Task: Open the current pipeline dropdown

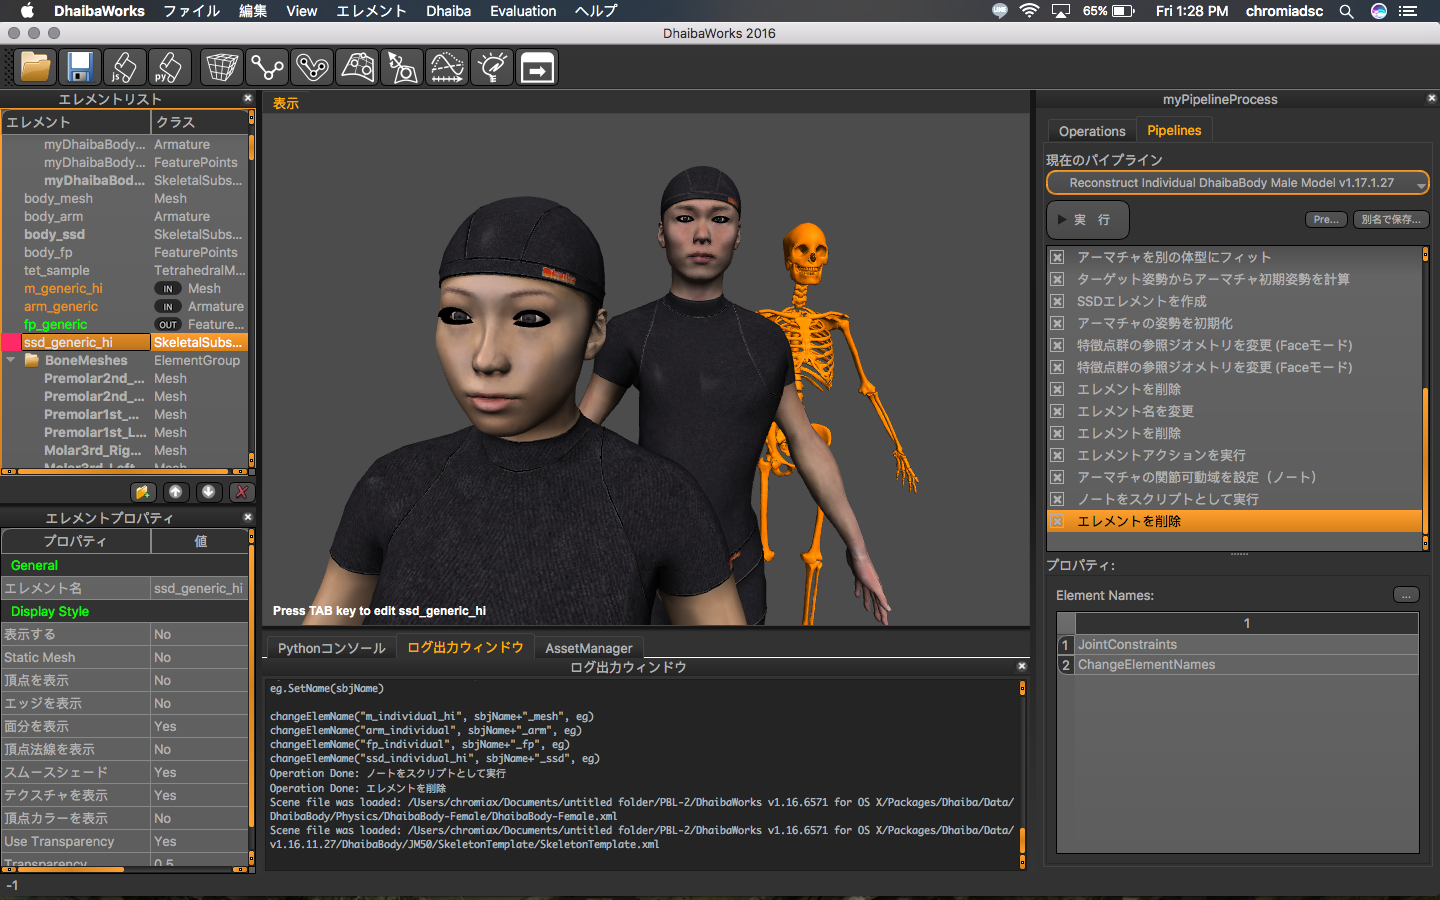Action: (x=1237, y=183)
